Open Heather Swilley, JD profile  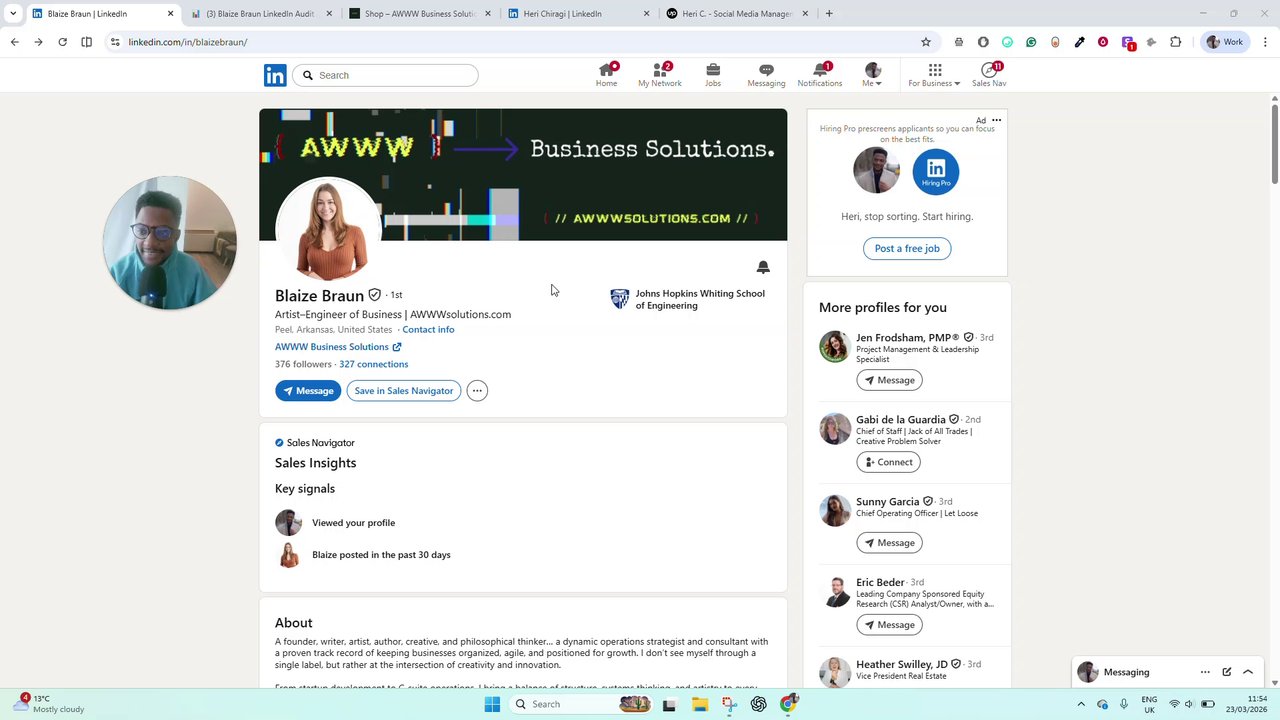point(901,664)
